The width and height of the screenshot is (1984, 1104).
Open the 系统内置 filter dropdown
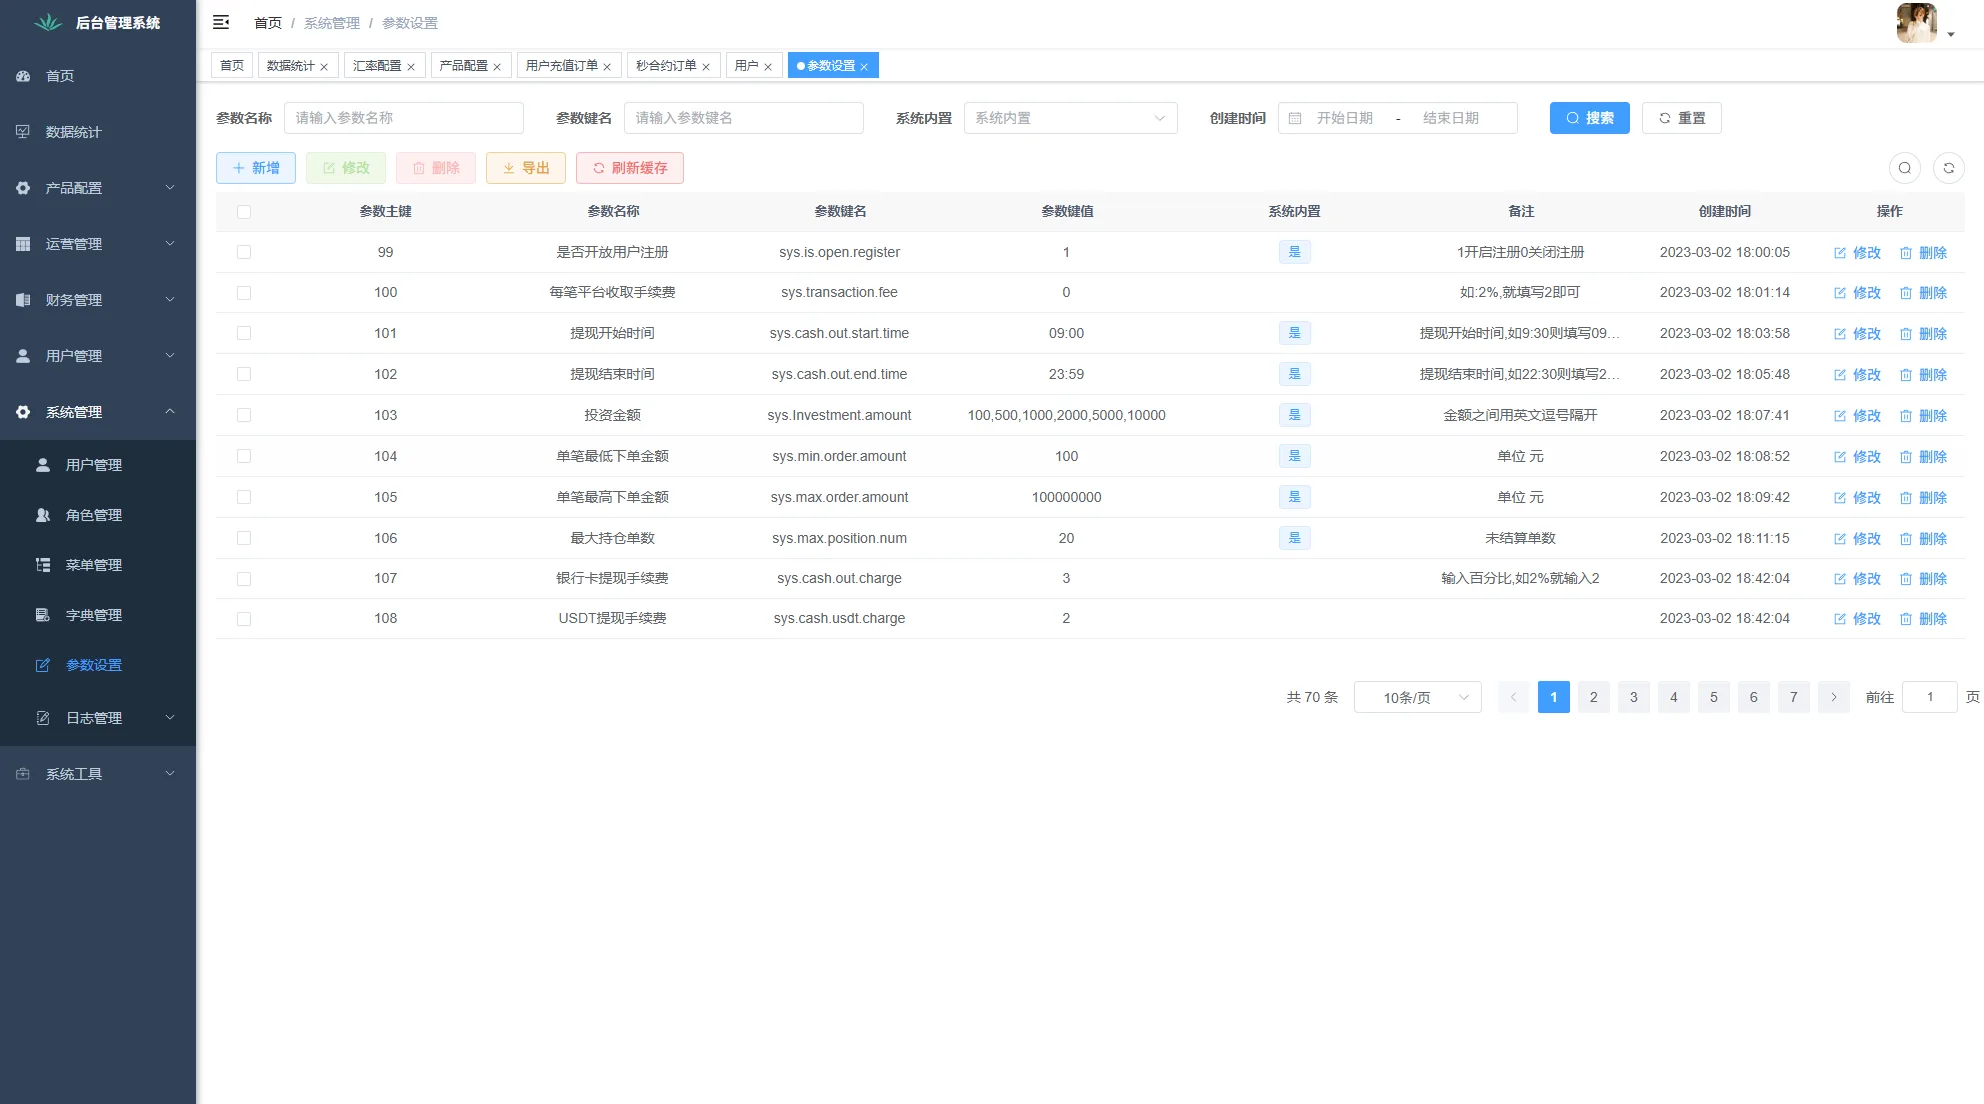1070,117
